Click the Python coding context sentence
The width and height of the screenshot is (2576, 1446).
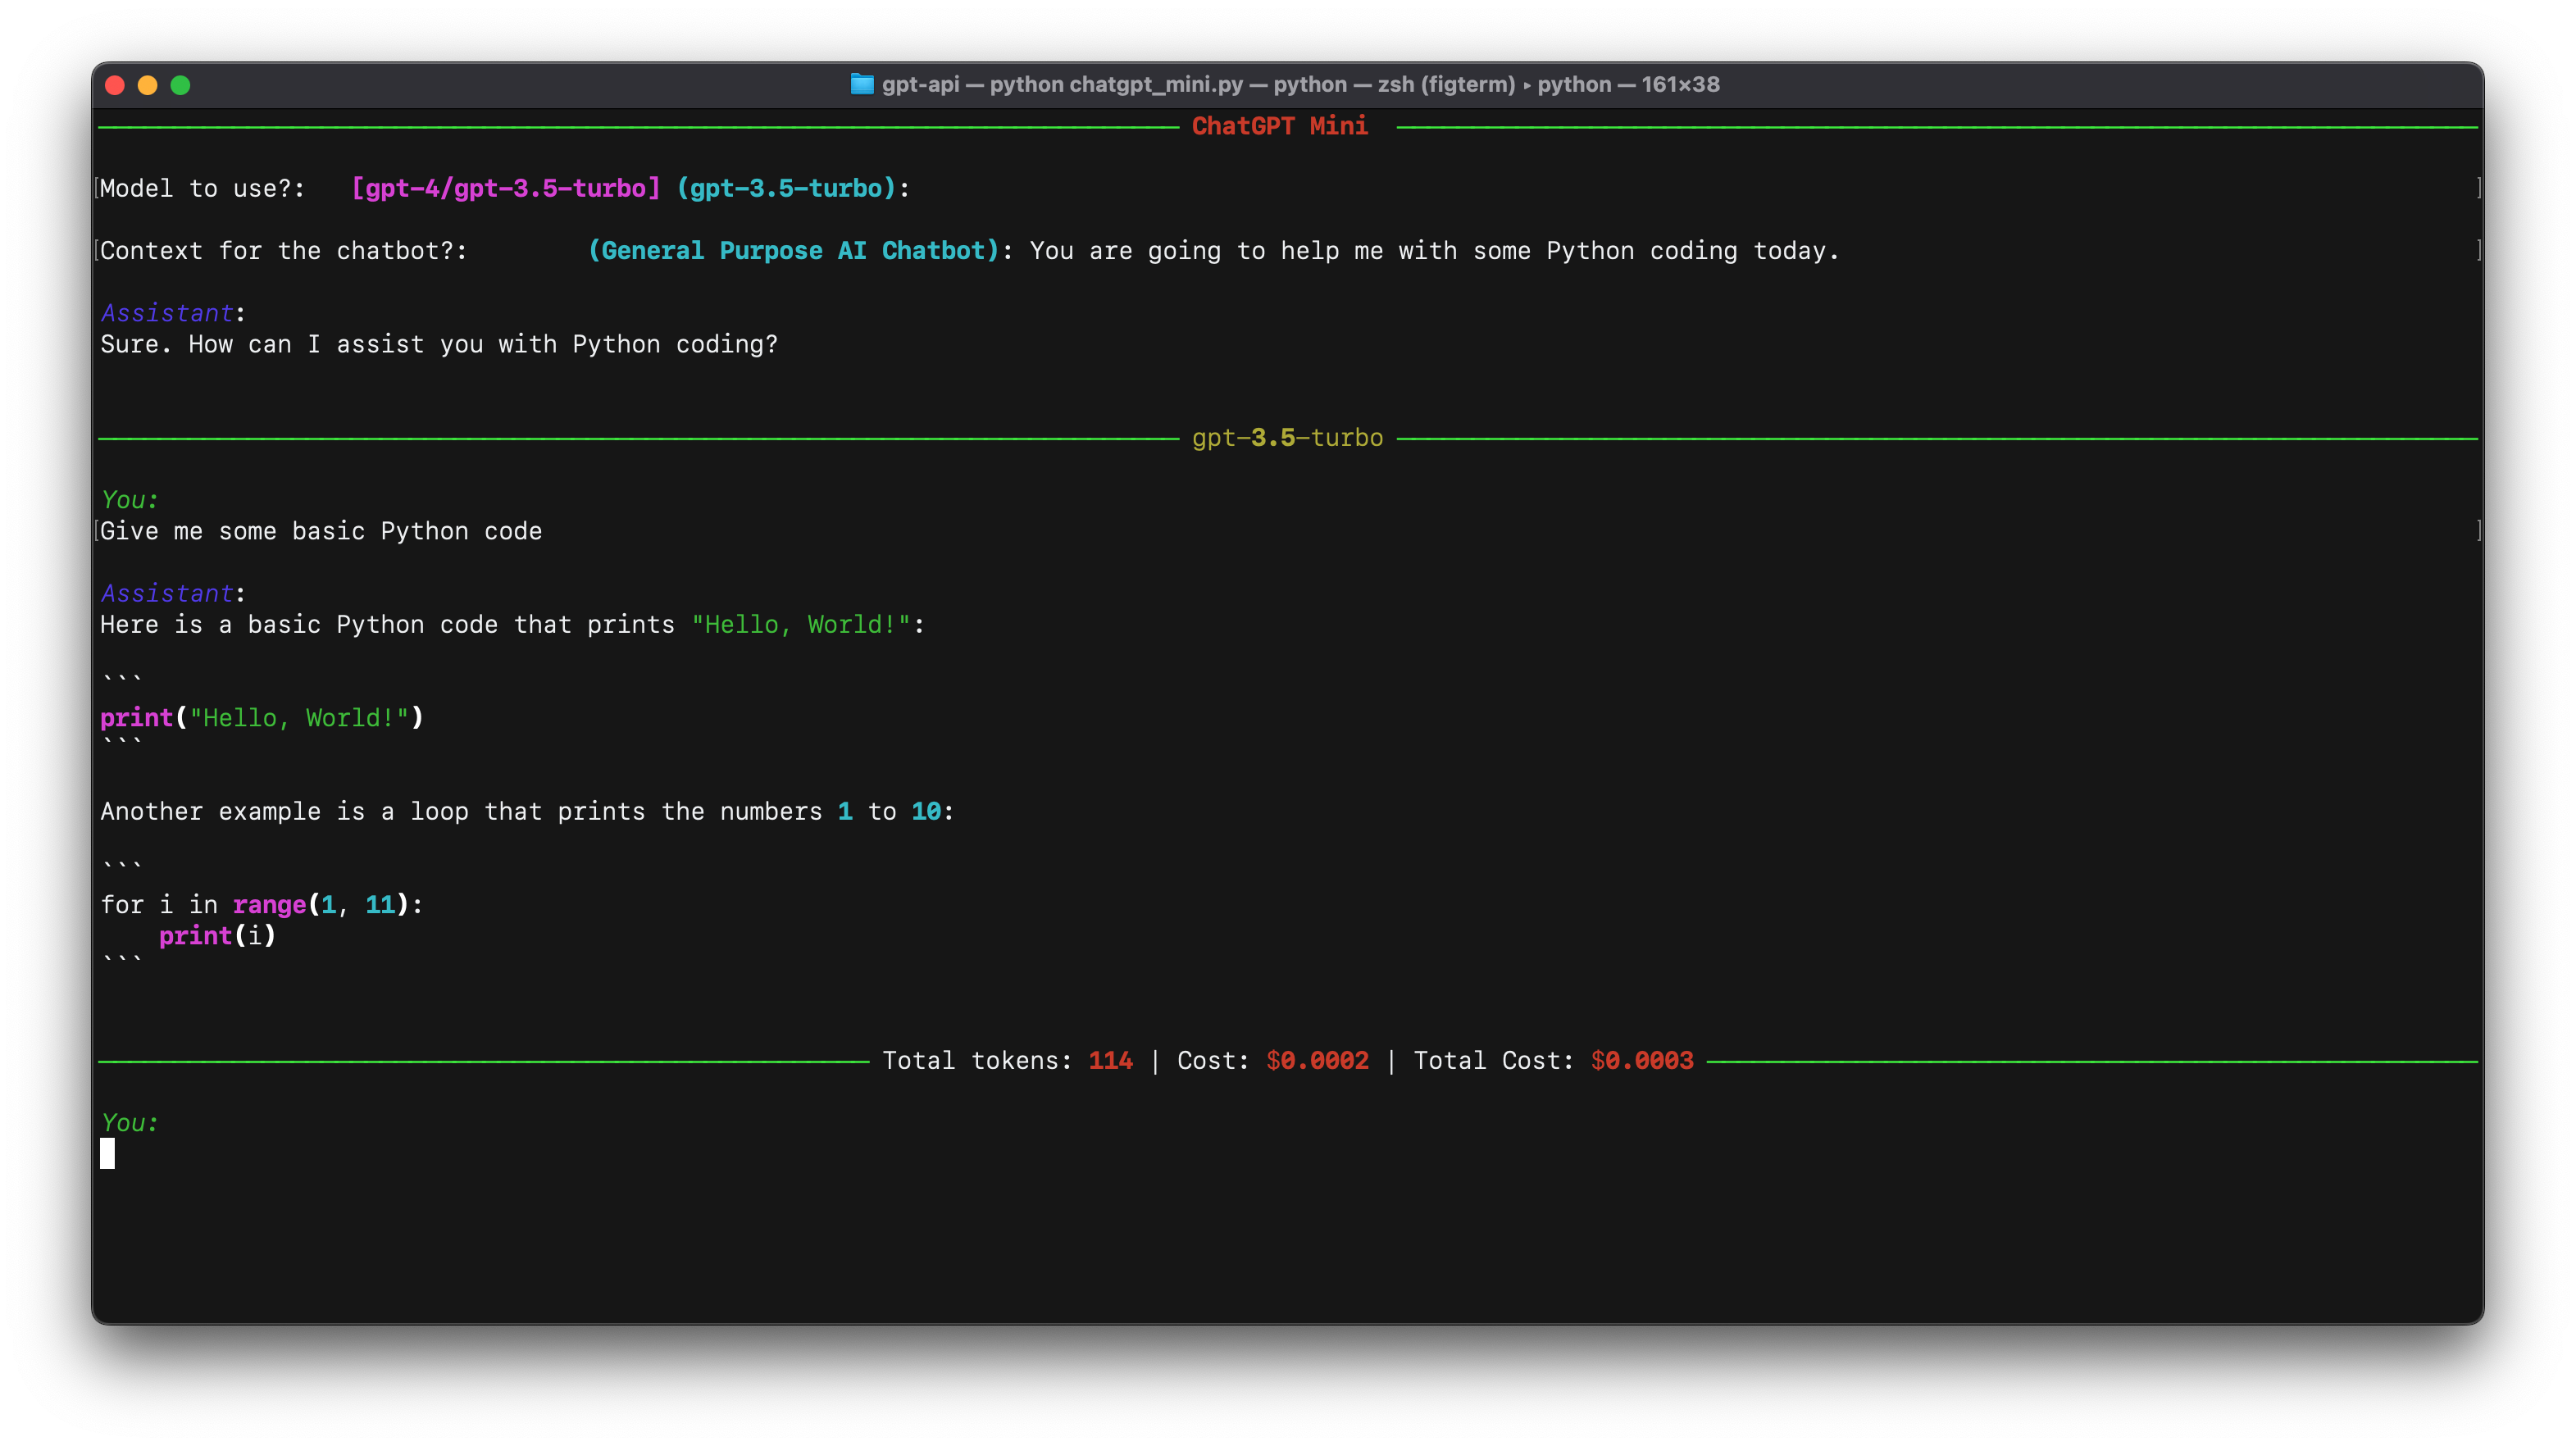1435,250
